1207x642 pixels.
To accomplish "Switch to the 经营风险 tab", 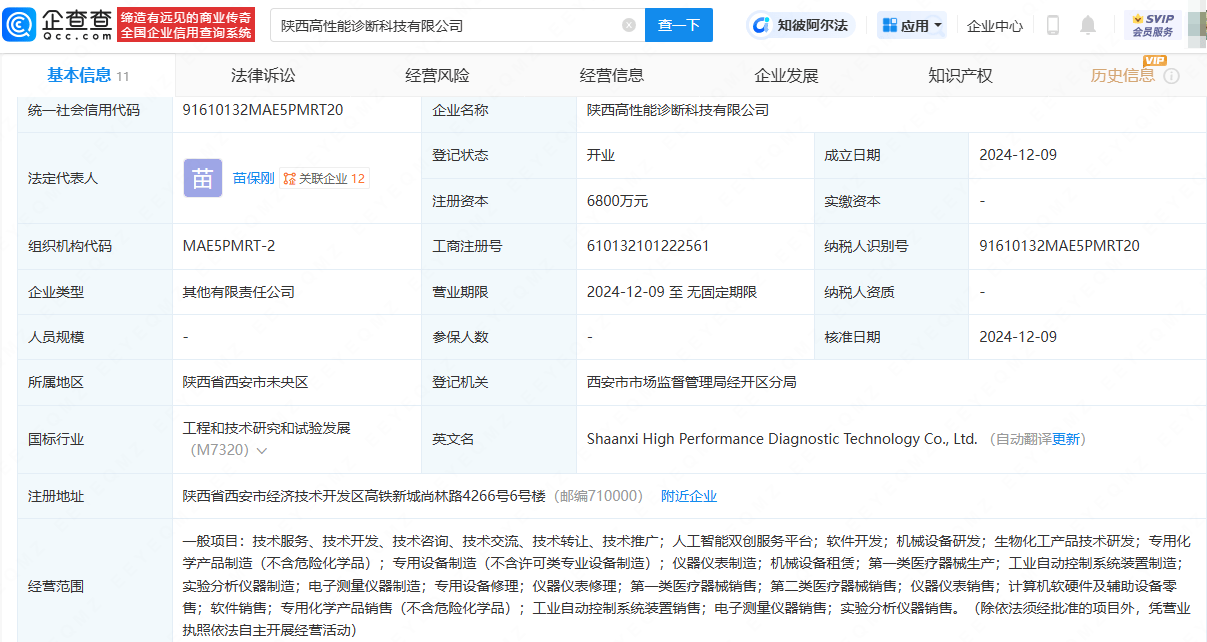I will [x=437, y=75].
